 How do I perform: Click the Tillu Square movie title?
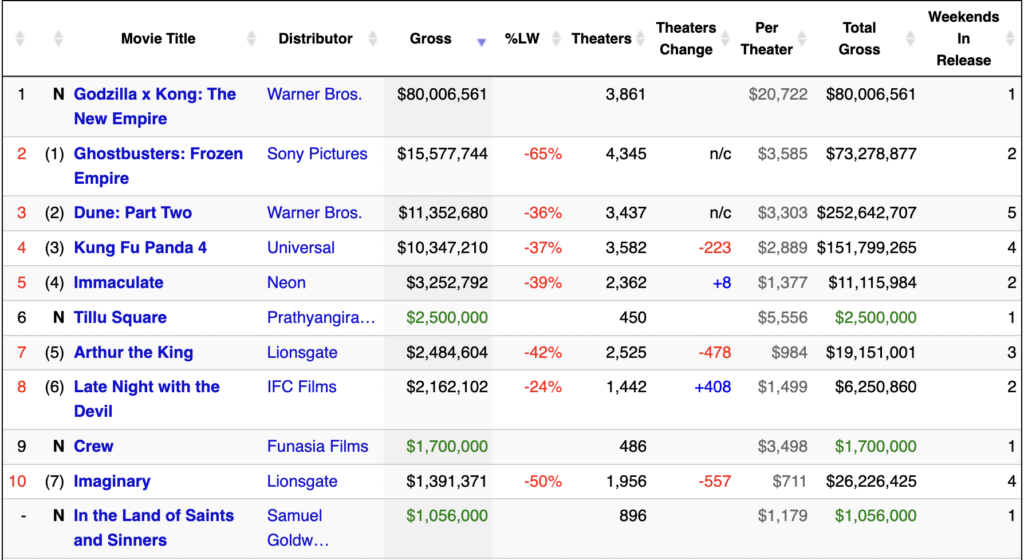tap(120, 318)
